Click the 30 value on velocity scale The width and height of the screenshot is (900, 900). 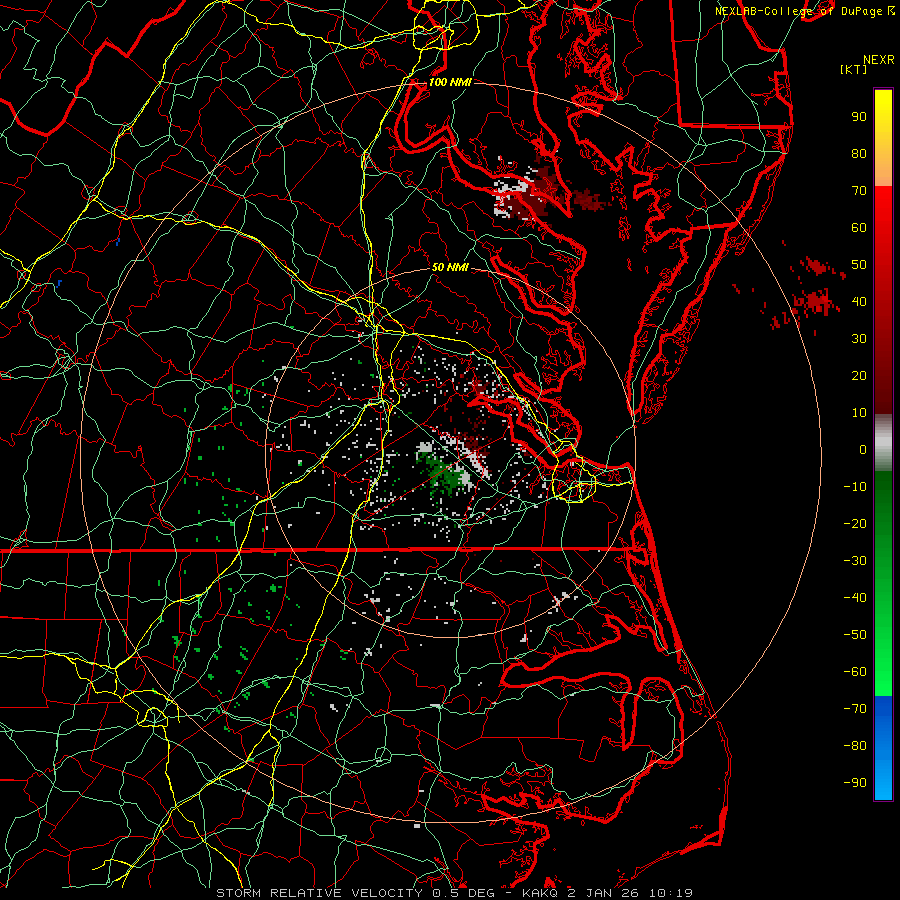coord(859,339)
